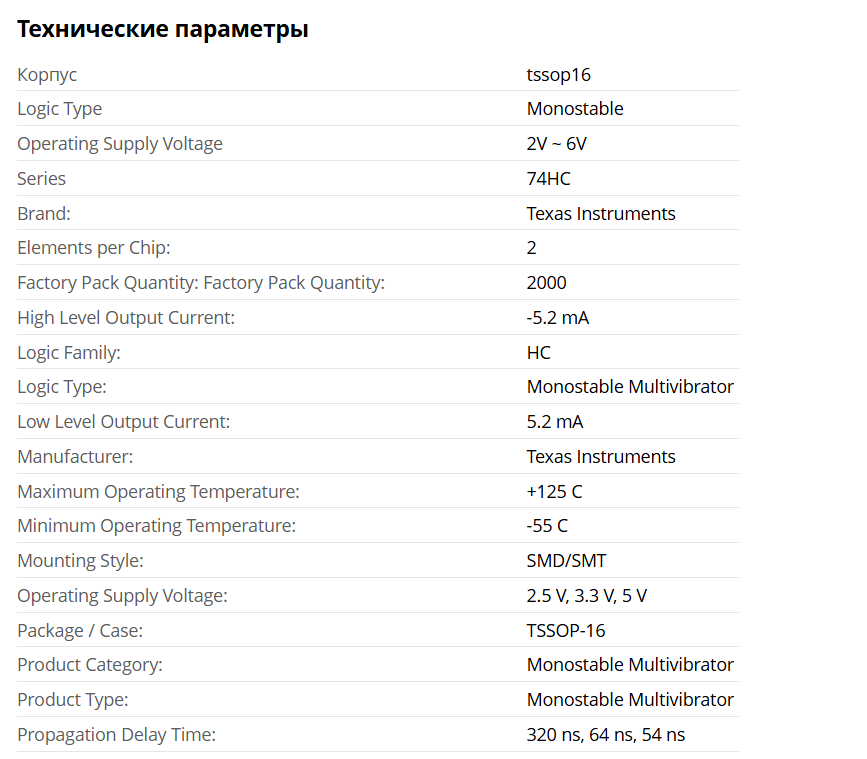Image resolution: width=867 pixels, height=759 pixels.
Task: Click the '2000' factory pack quantity
Action: click(x=546, y=283)
